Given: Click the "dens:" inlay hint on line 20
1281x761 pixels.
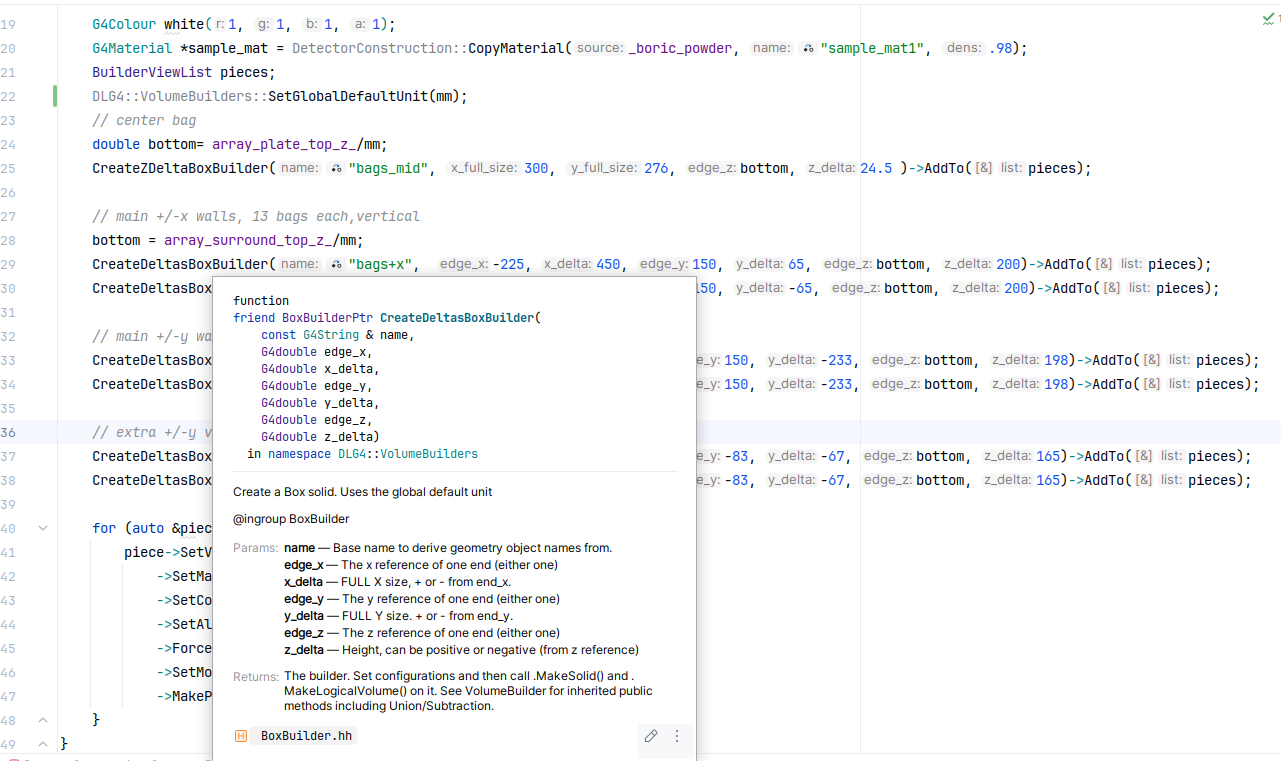Looking at the screenshot, I should (x=964, y=48).
